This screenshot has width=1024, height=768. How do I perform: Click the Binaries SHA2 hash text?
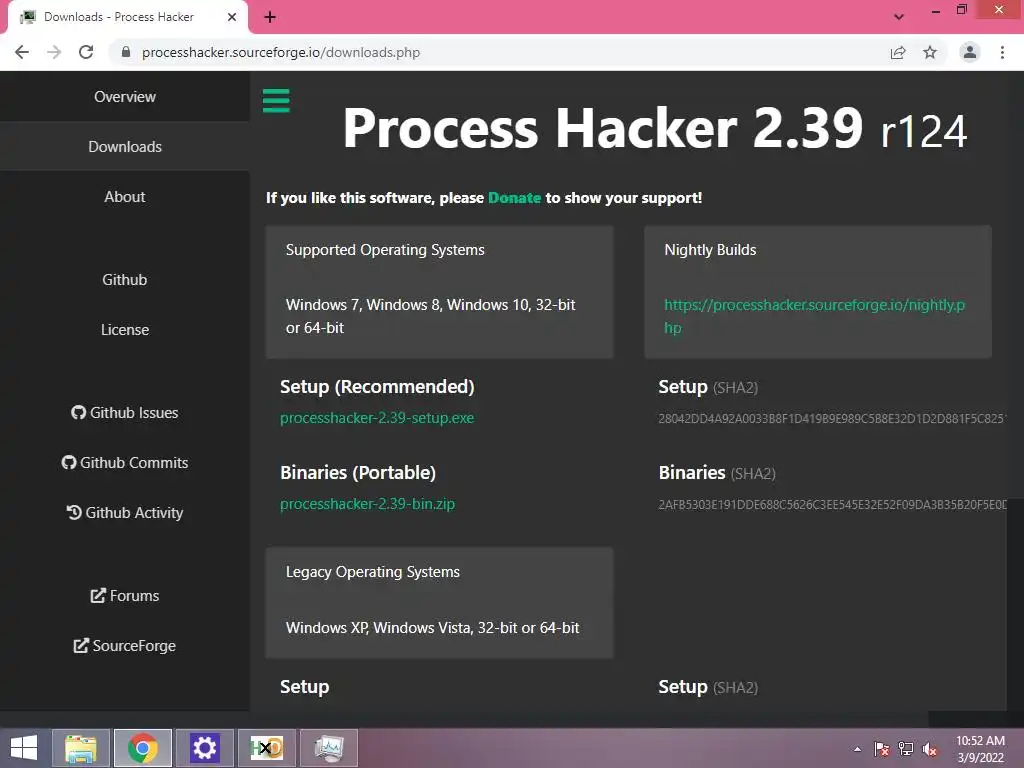[832, 505]
